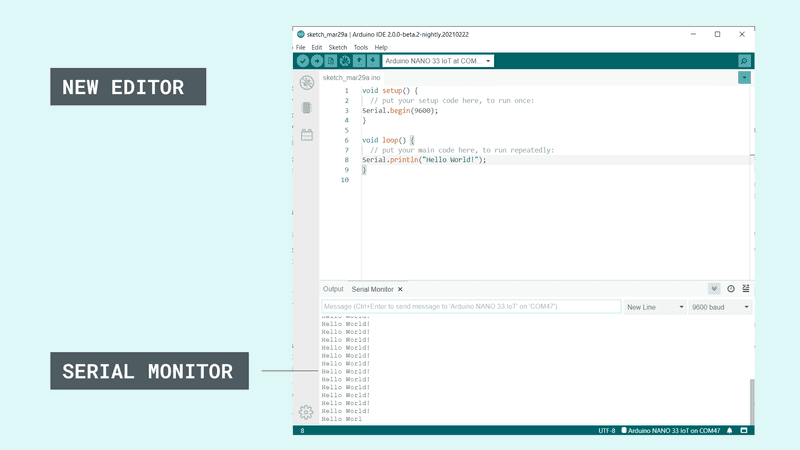
Task: Toggle autoscroll icon in Serial Monitor
Action: tap(714, 289)
